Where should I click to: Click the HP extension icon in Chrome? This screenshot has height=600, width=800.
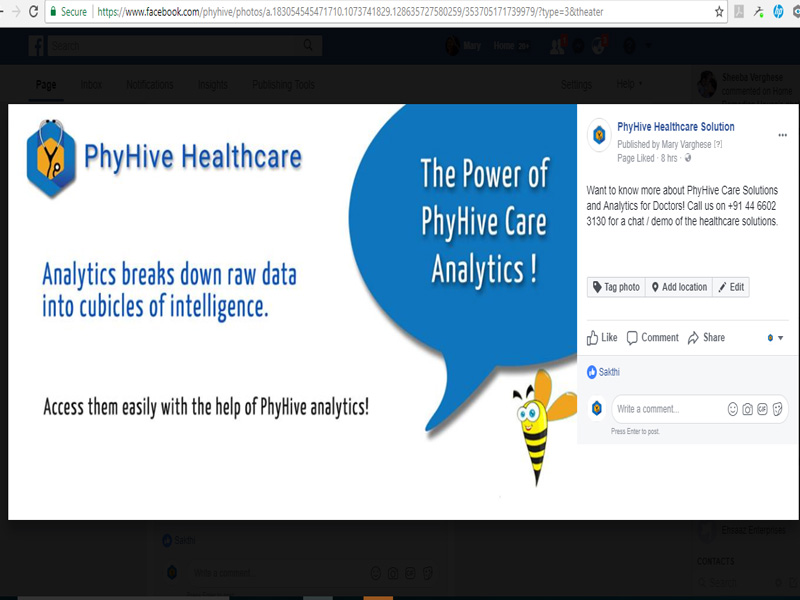click(777, 12)
